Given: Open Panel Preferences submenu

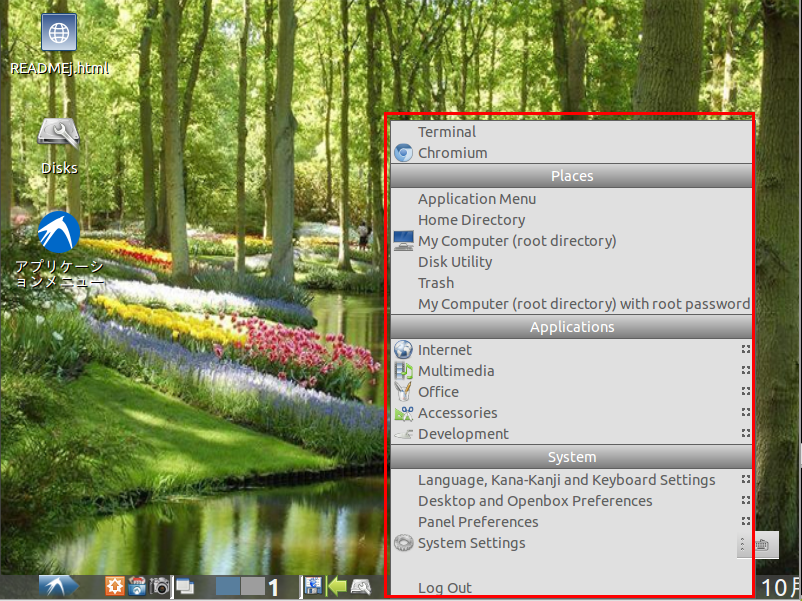Looking at the screenshot, I should [571, 522].
